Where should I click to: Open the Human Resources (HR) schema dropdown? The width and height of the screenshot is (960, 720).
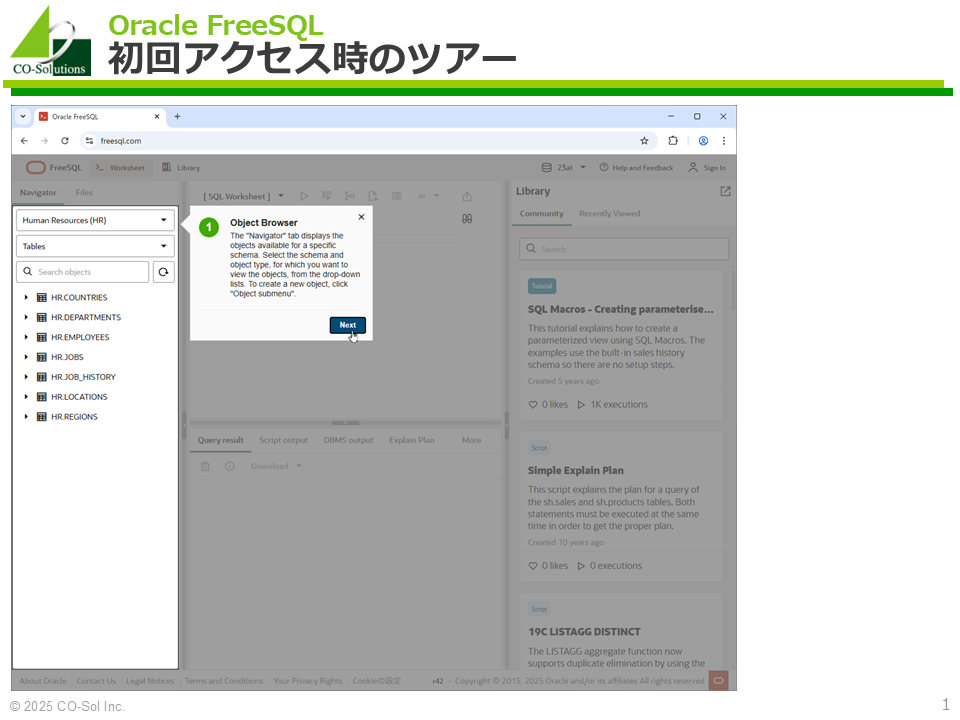[95, 220]
